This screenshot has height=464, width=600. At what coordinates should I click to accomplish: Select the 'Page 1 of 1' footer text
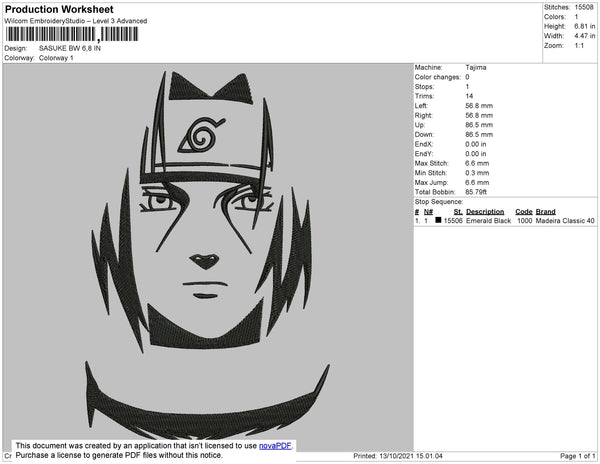(x=577, y=456)
